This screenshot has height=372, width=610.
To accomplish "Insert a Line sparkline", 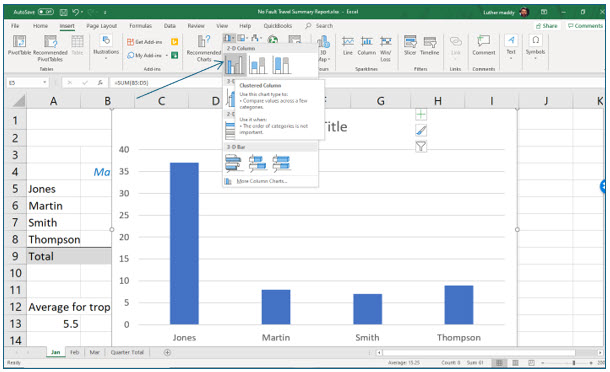I will click(x=348, y=46).
